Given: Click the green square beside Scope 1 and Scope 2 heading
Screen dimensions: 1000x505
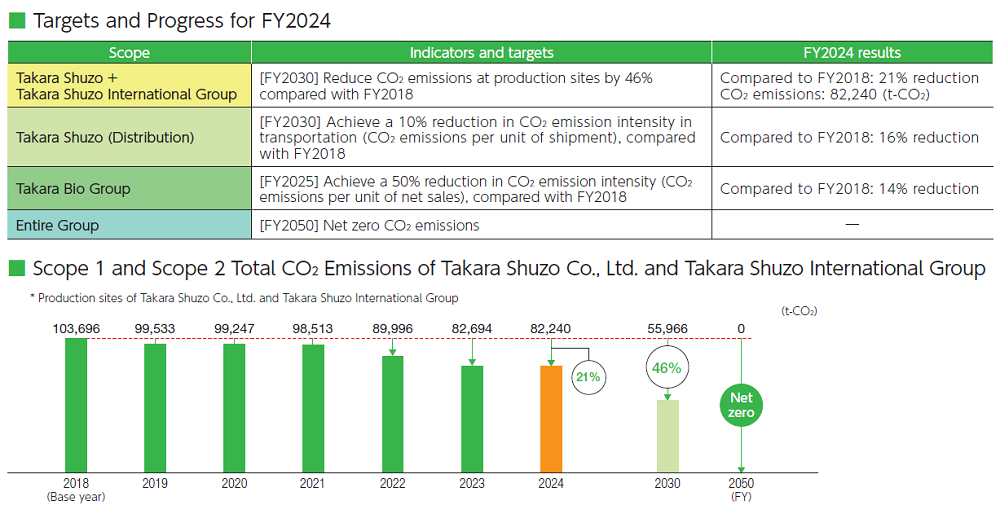Looking at the screenshot, I should (x=15, y=268).
